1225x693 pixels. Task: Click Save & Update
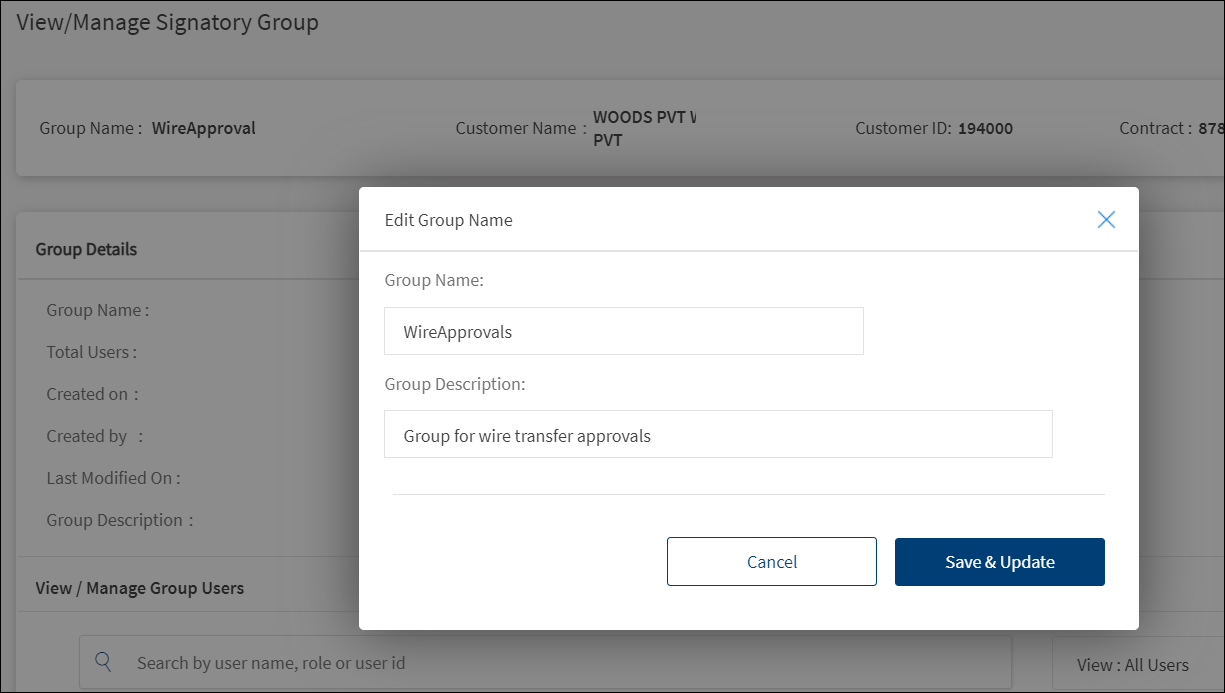click(999, 562)
